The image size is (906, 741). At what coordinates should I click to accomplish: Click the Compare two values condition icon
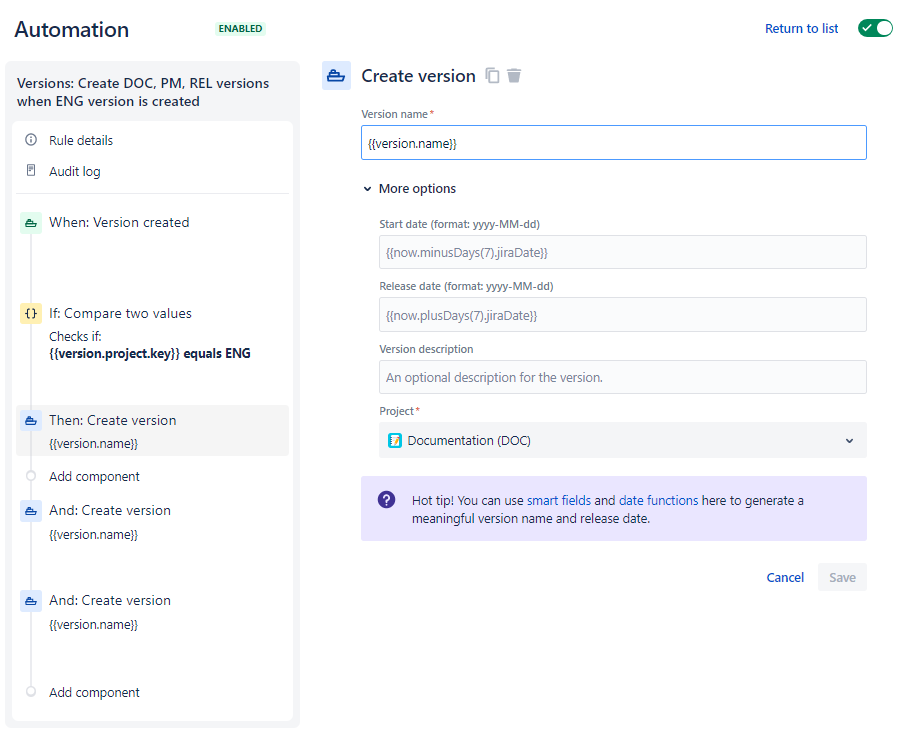coord(31,313)
